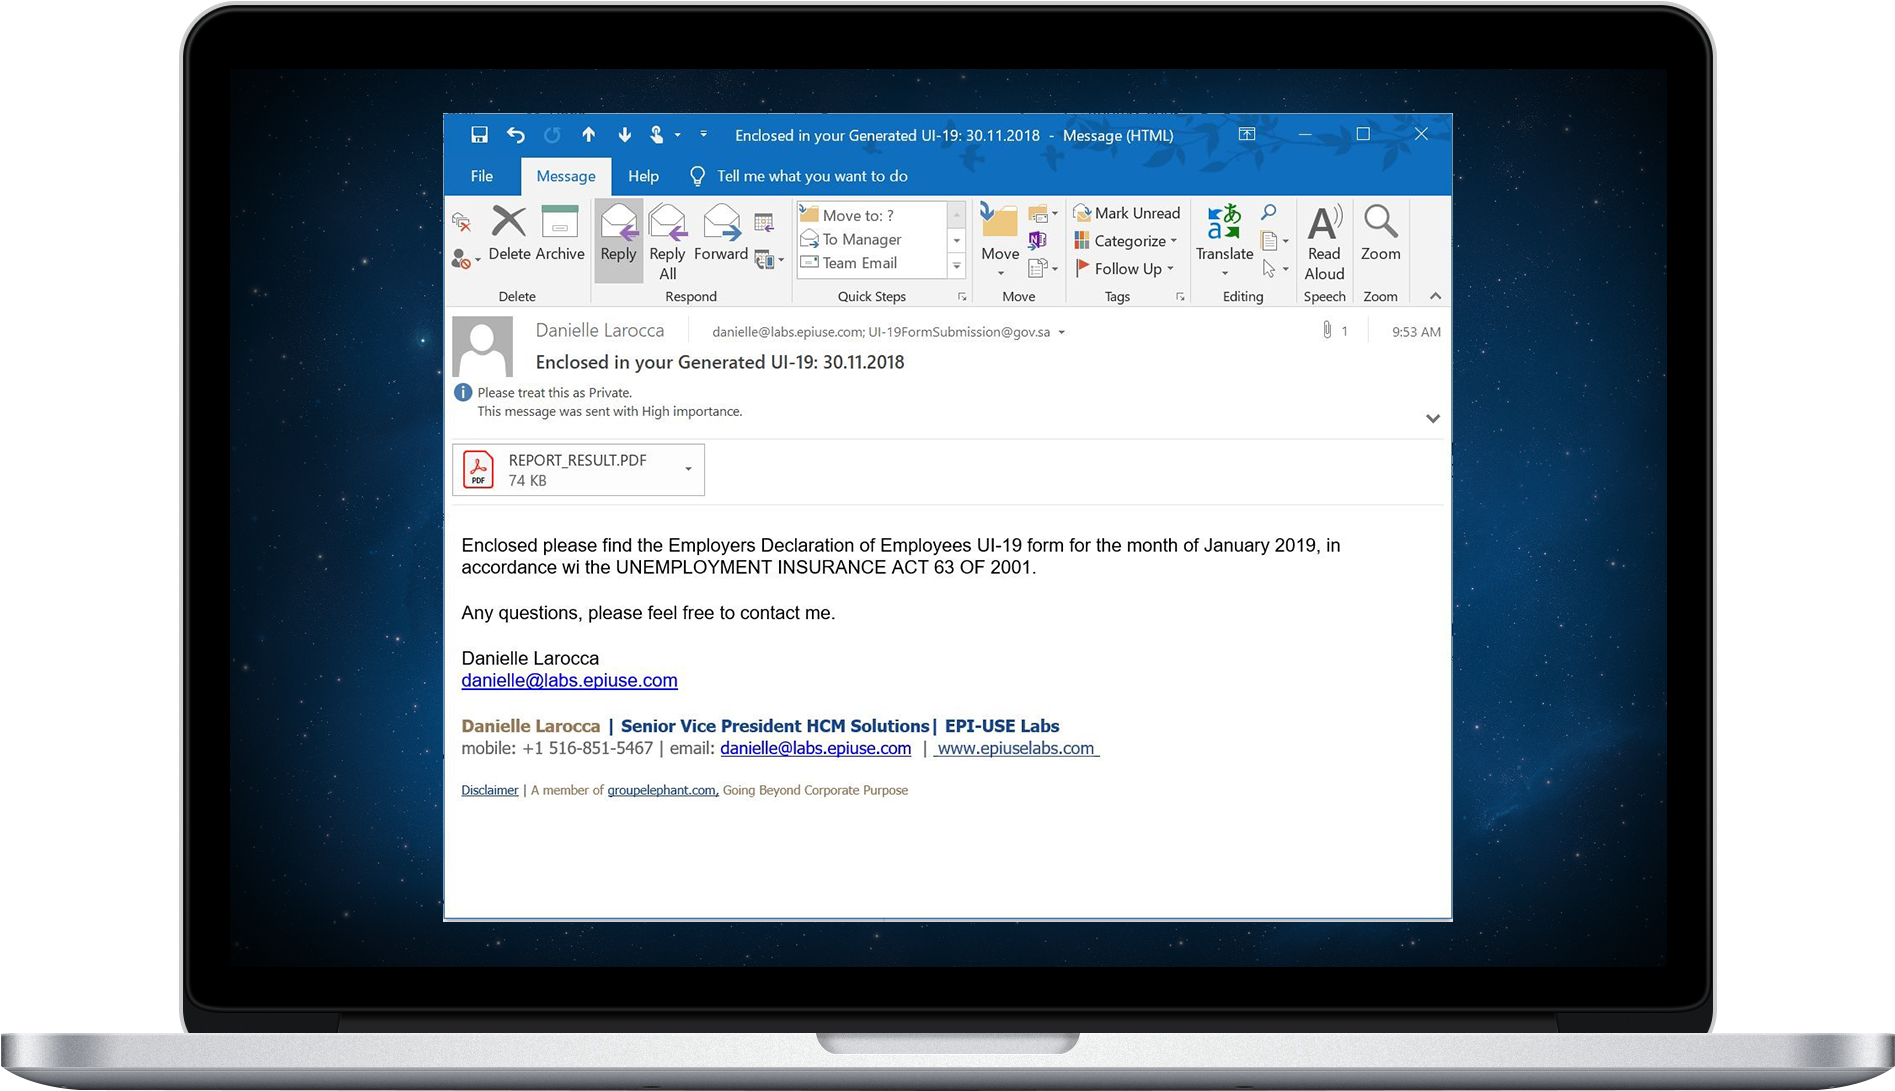Switch to the Help tab

pyautogui.click(x=643, y=175)
